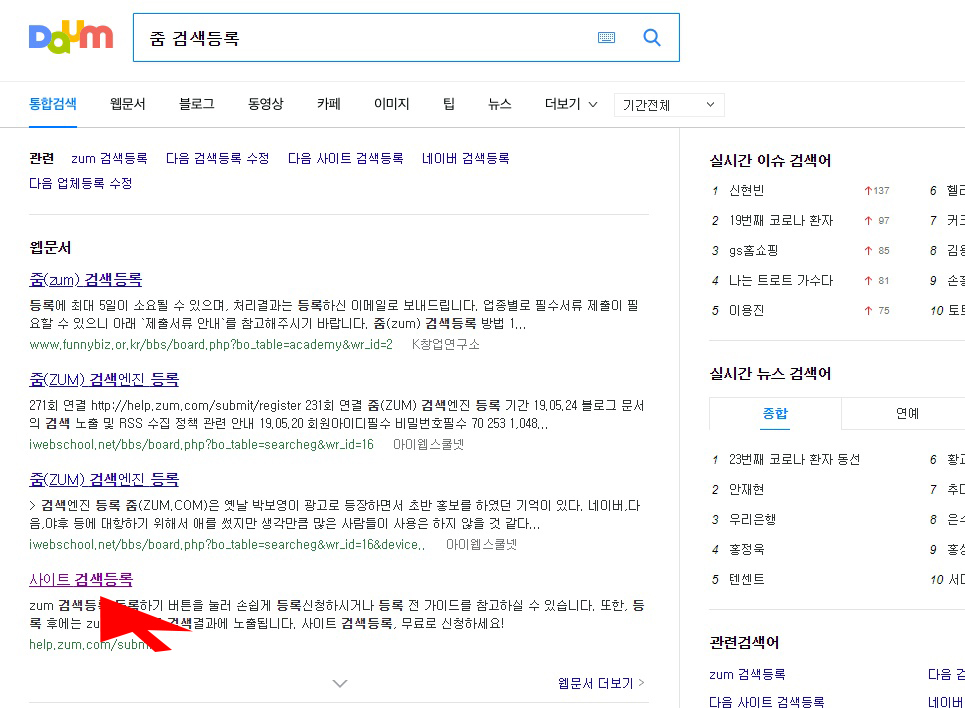Click the magnifier search button
This screenshot has width=965, height=708.
pos(652,38)
